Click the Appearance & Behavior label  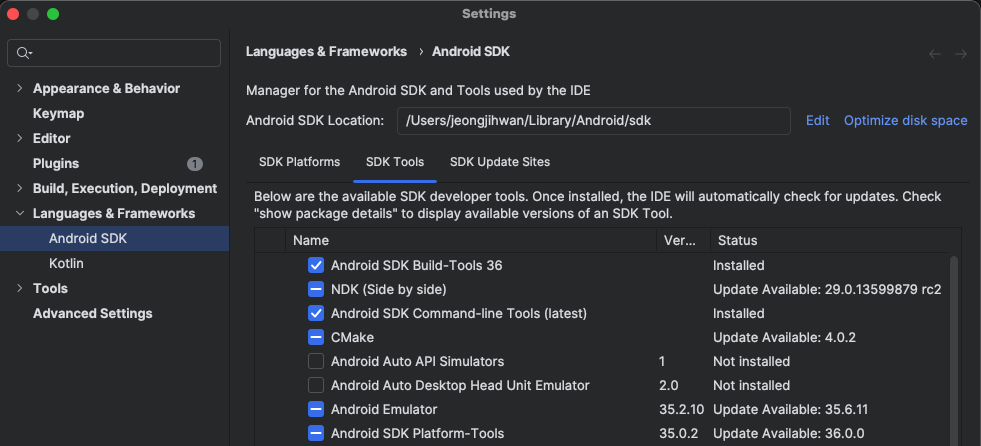tap(106, 88)
